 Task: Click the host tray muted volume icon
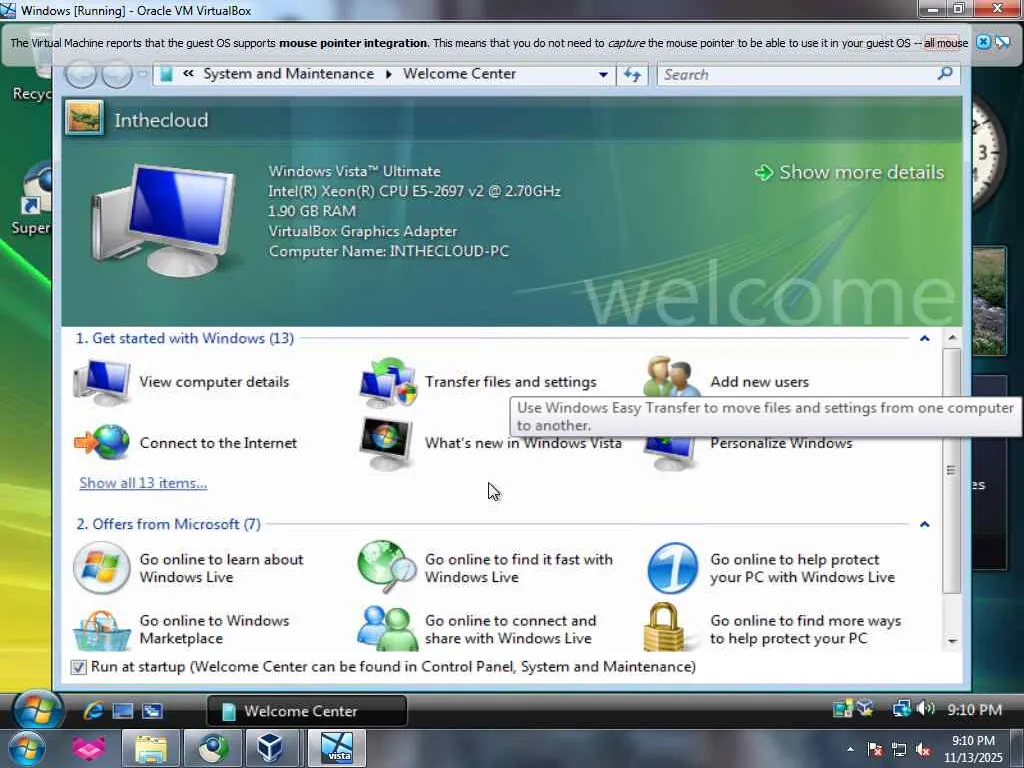point(923,750)
